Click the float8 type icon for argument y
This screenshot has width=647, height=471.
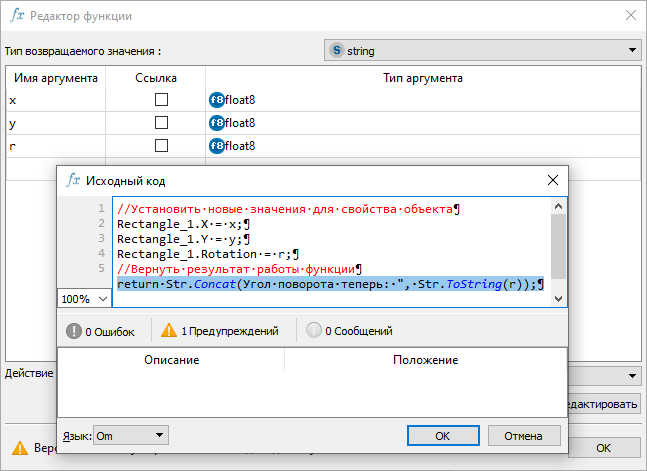216,123
